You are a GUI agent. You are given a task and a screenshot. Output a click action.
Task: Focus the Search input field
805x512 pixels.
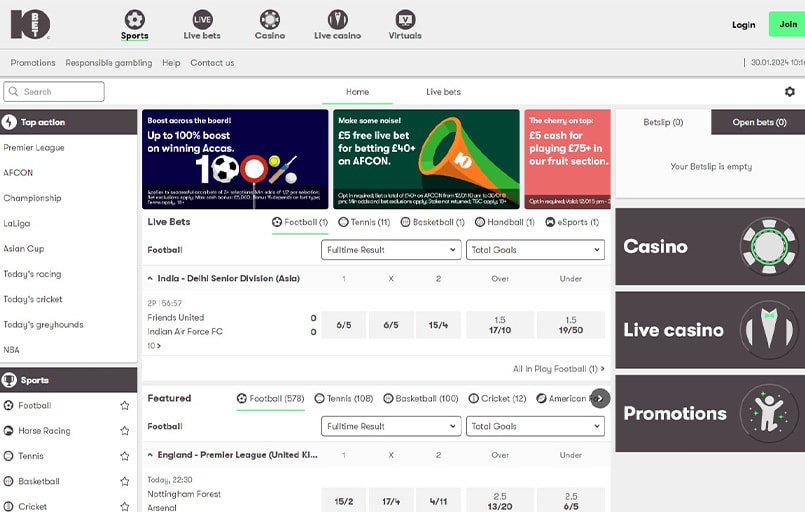point(54,91)
